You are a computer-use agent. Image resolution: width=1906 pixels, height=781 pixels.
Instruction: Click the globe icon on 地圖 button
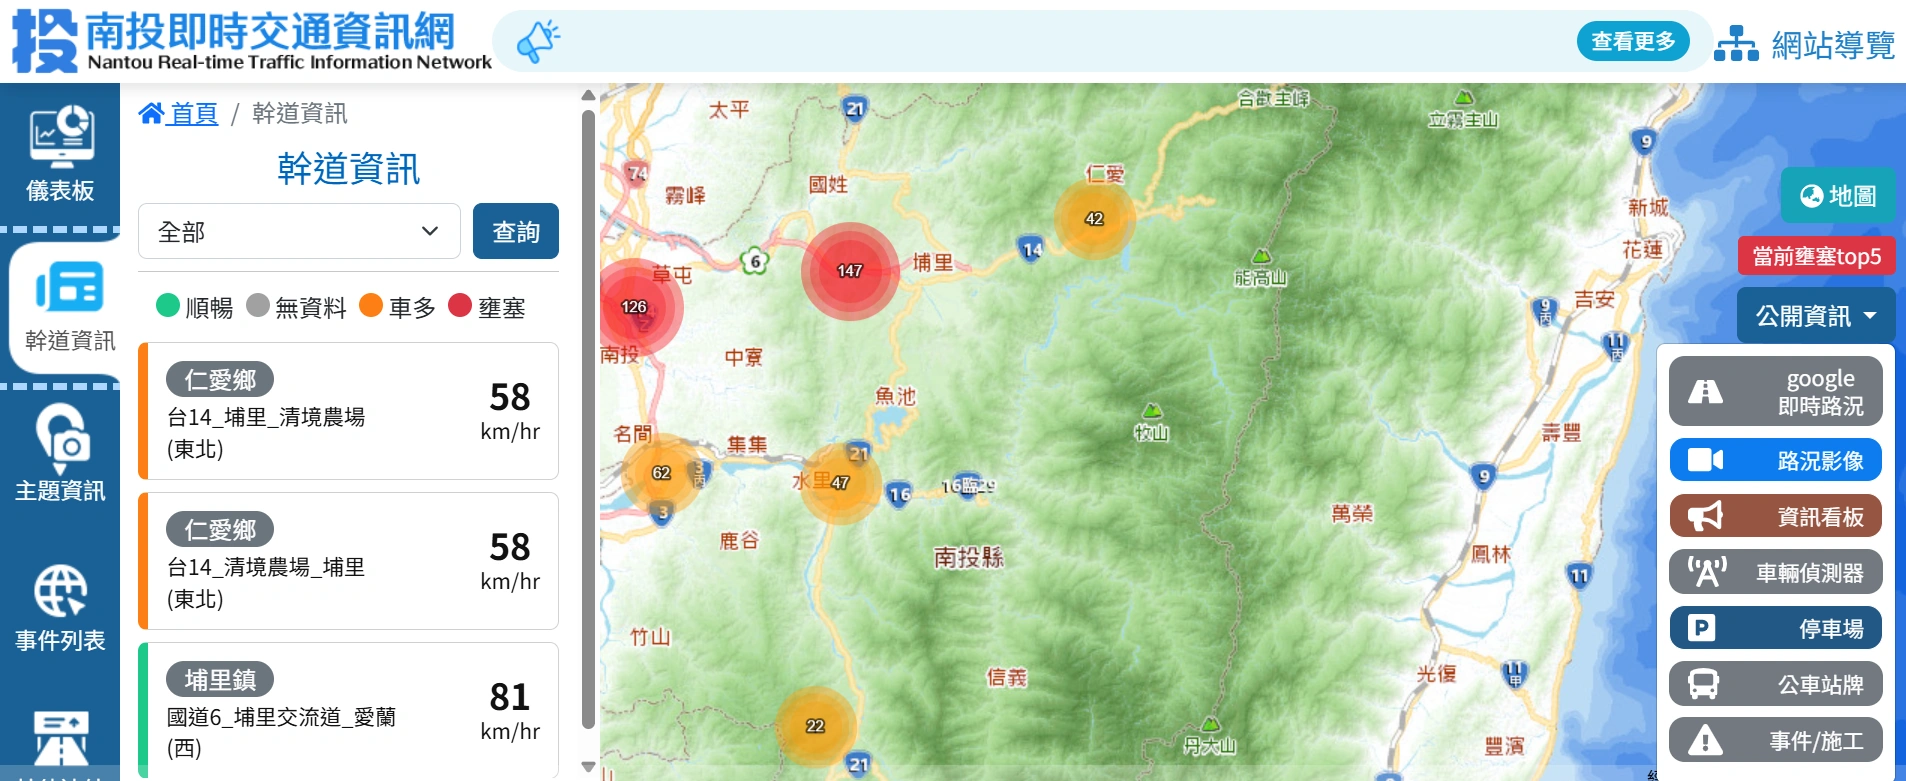pyautogui.click(x=1811, y=196)
